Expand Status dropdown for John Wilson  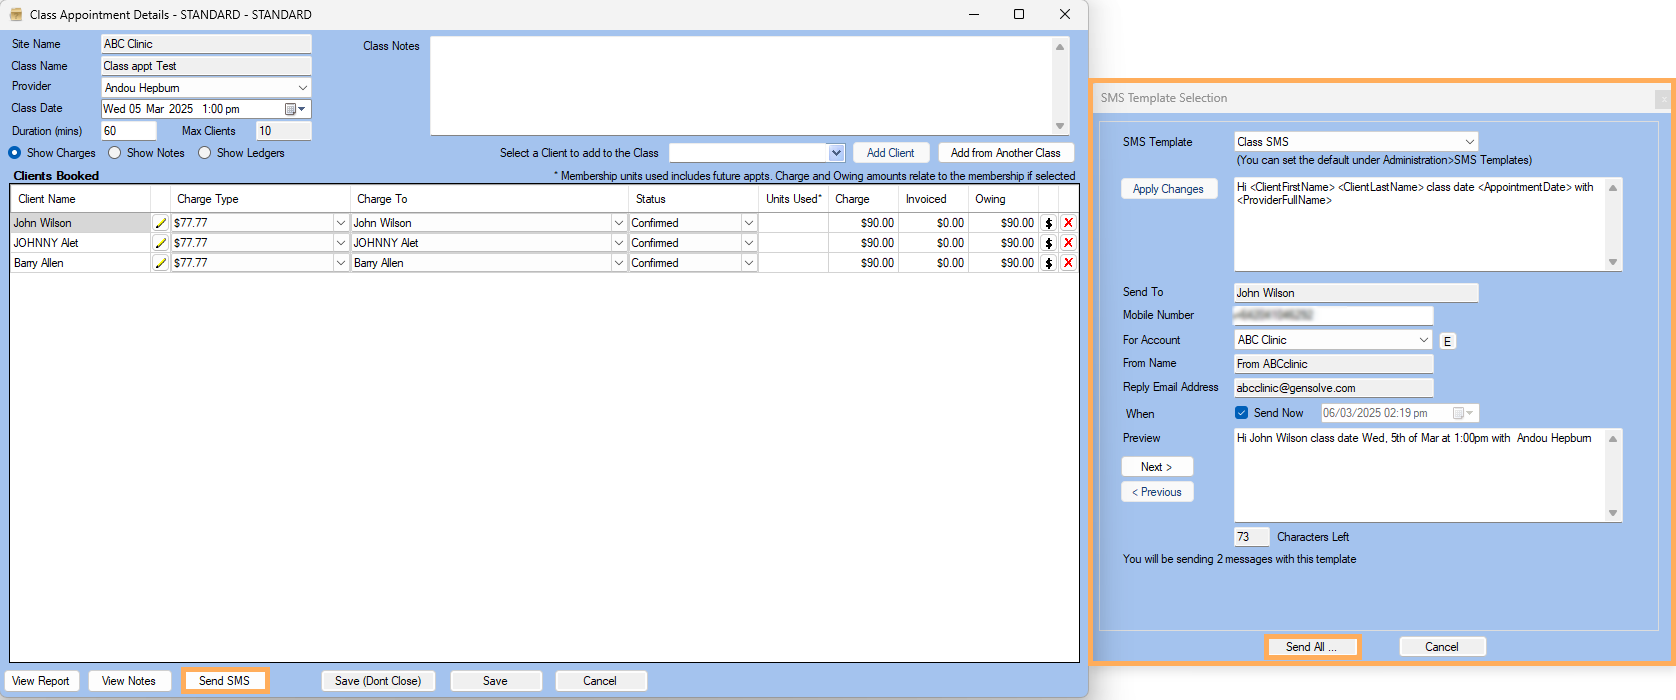click(x=748, y=223)
